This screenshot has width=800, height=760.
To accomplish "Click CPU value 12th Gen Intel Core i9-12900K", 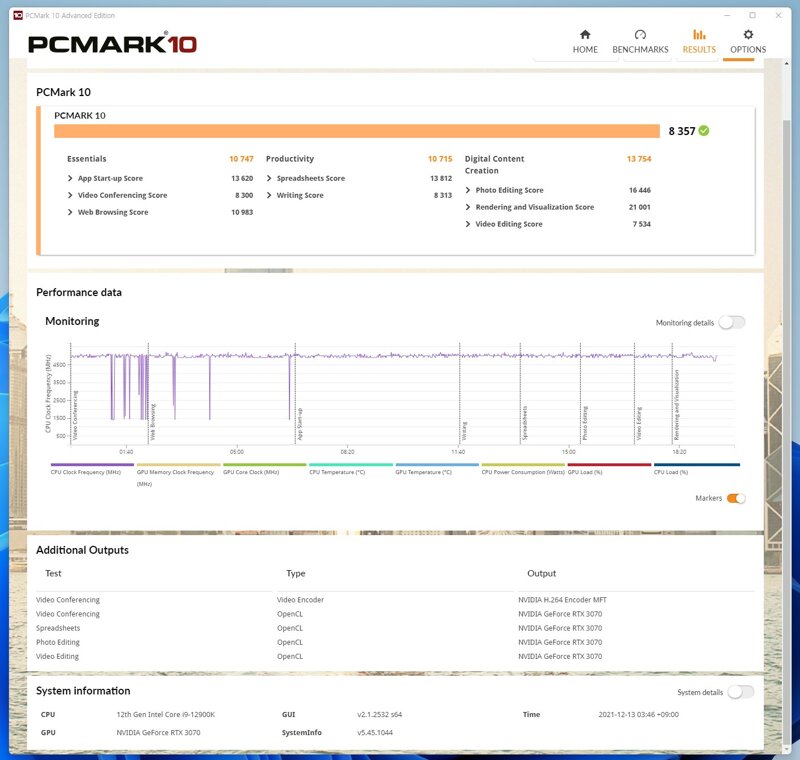I will (x=165, y=715).
